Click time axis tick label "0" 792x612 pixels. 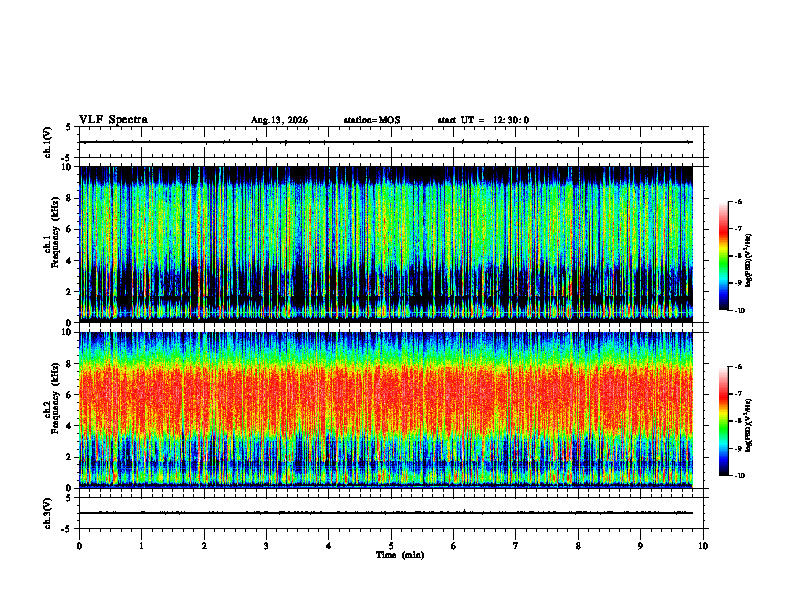click(79, 545)
